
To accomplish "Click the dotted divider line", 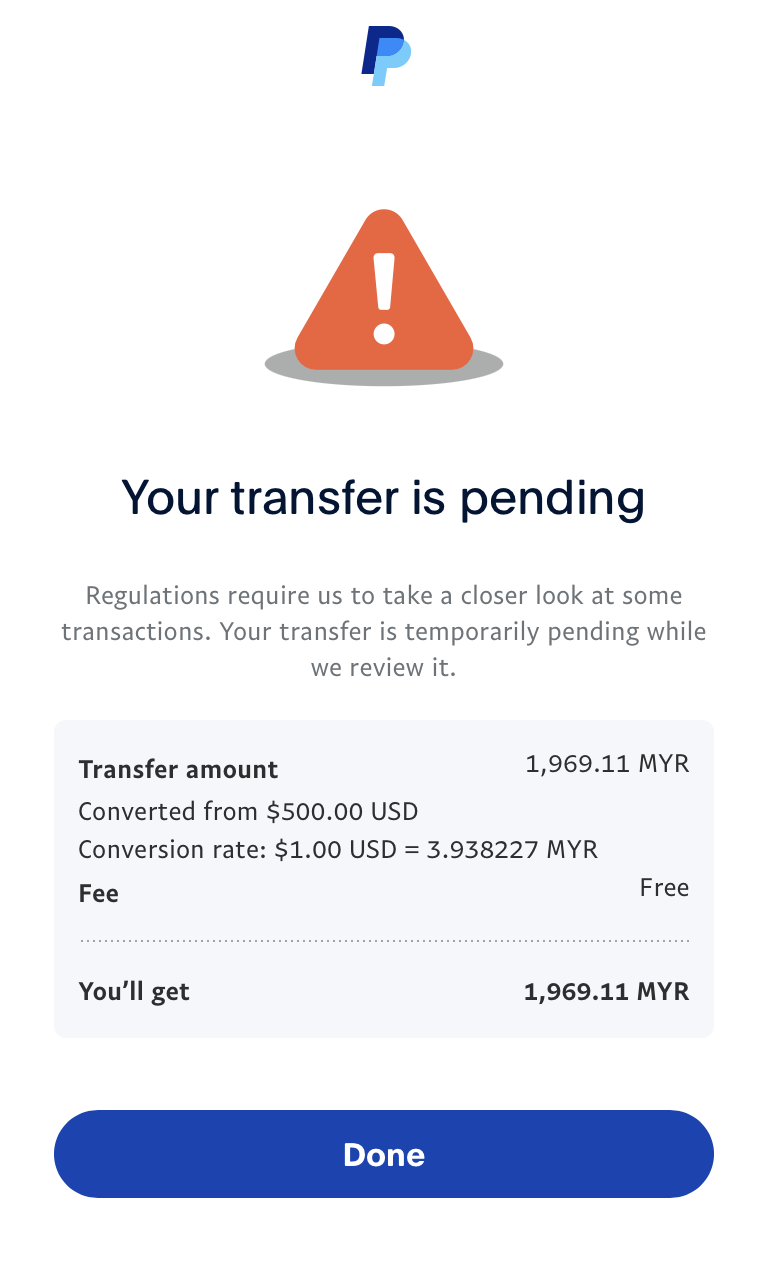I will coord(384,941).
